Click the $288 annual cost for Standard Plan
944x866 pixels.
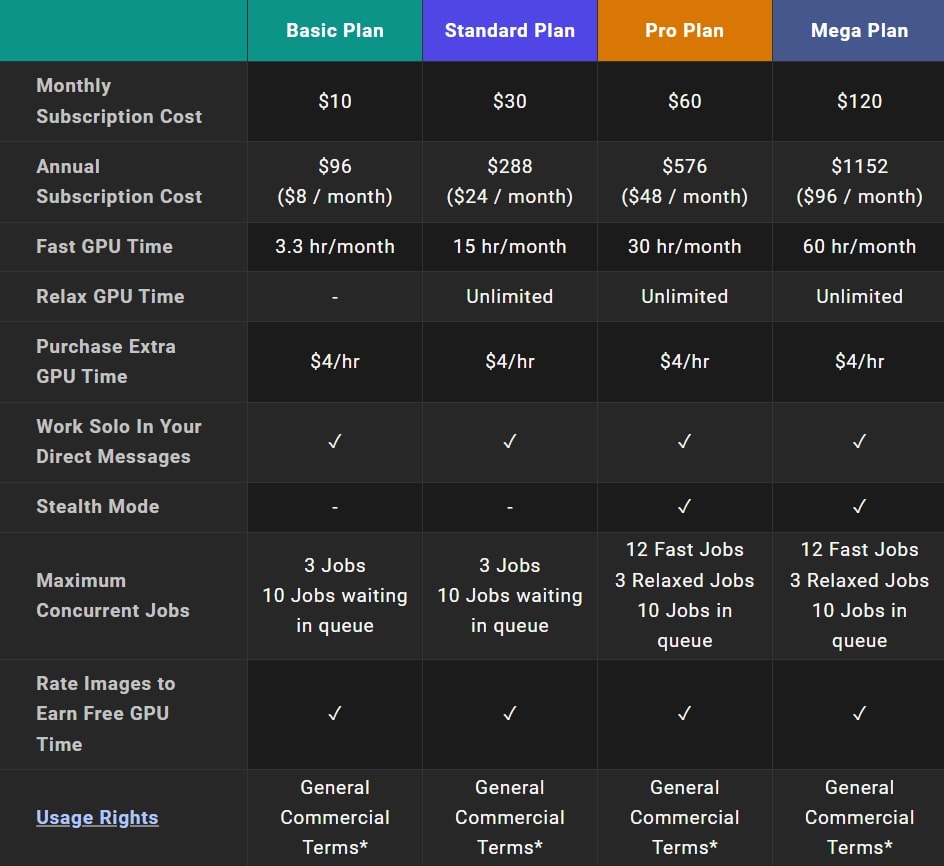(x=510, y=167)
